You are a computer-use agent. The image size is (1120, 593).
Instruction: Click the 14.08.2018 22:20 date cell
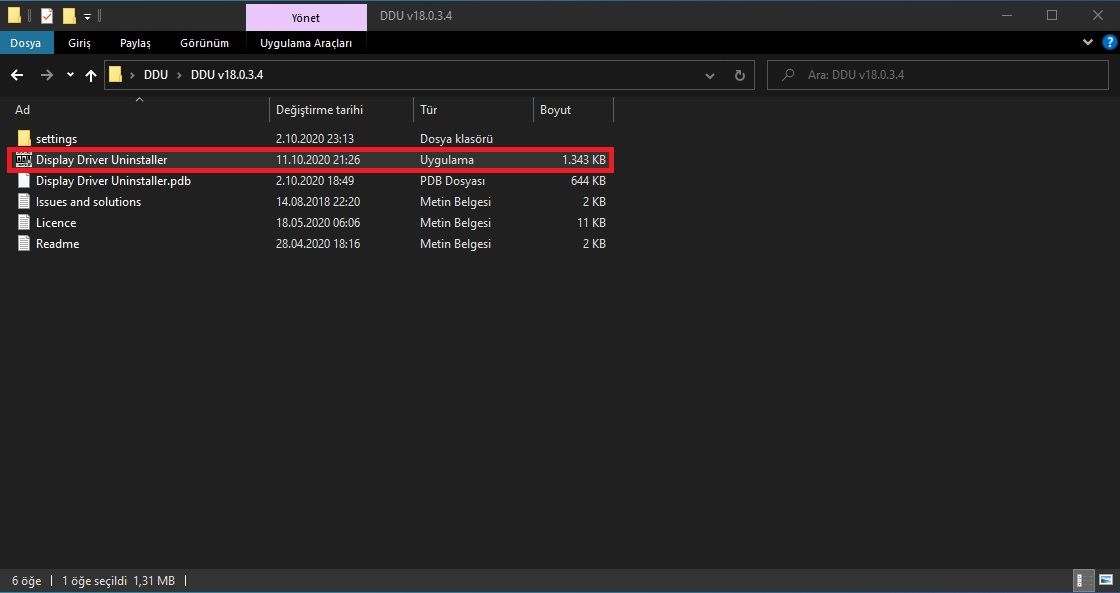click(318, 202)
